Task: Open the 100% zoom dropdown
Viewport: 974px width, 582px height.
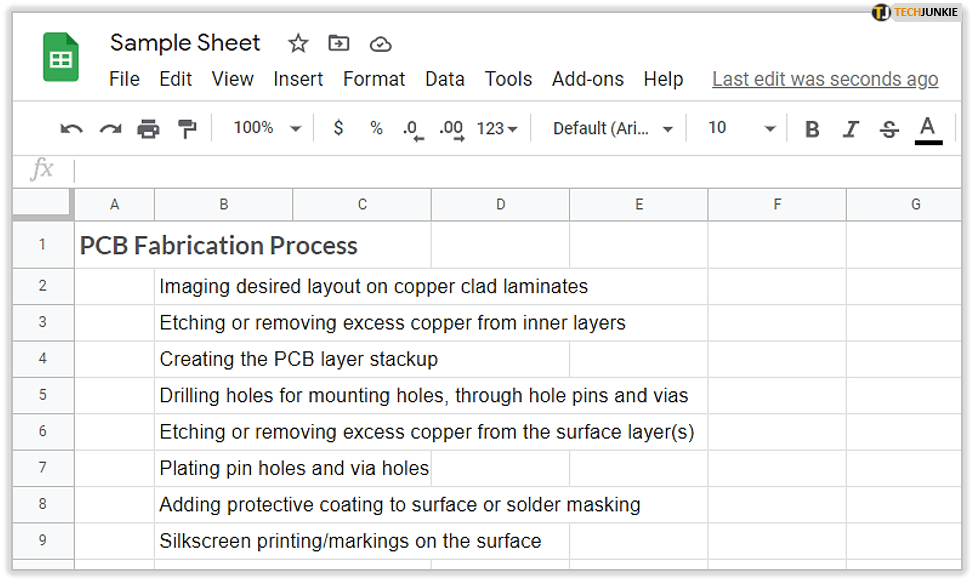Action: pos(267,128)
